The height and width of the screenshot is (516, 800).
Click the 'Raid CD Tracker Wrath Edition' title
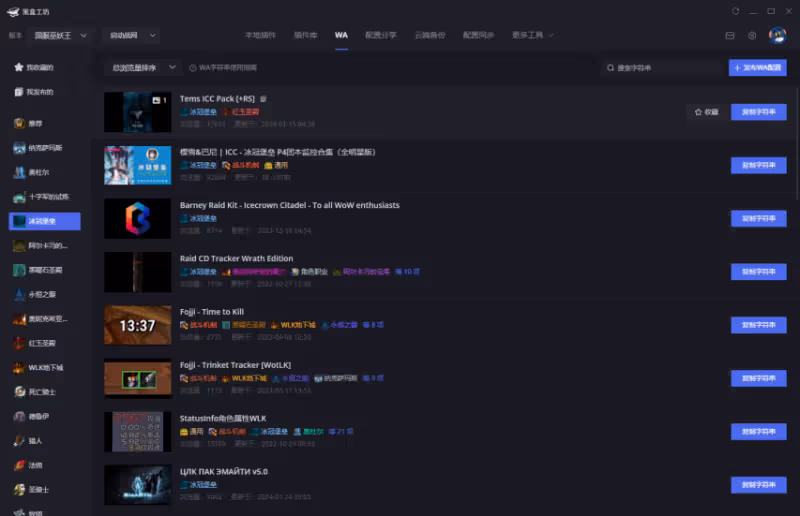236,259
